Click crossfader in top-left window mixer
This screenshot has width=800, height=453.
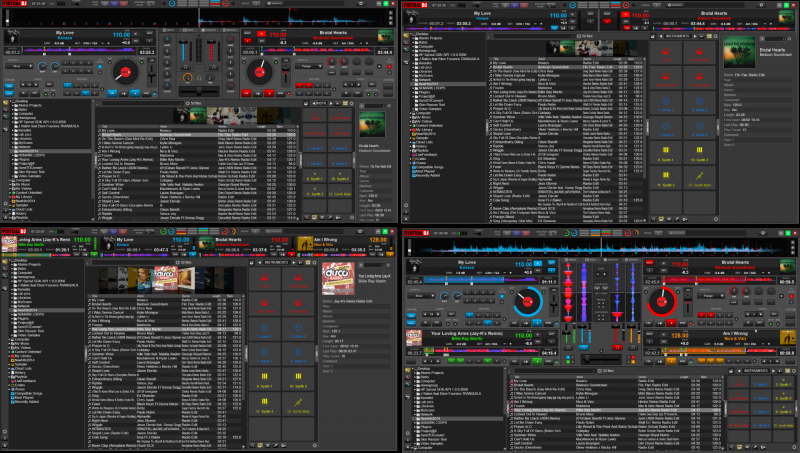(x=199, y=91)
